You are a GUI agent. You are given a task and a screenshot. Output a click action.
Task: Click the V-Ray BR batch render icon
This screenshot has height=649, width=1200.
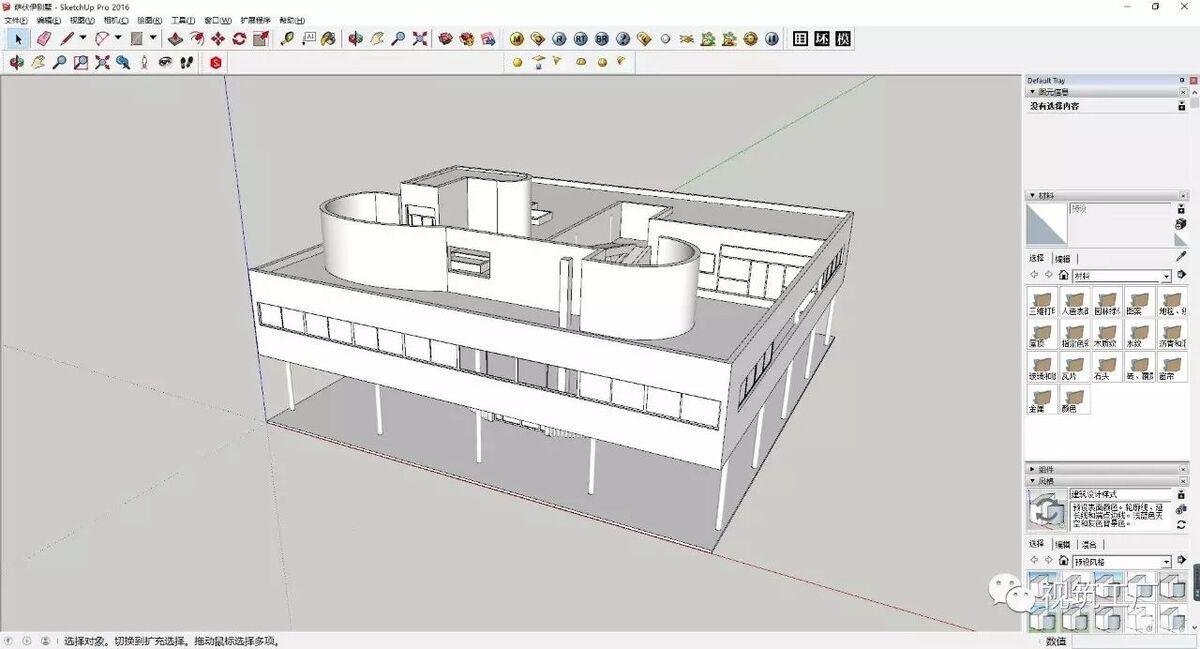tap(601, 39)
